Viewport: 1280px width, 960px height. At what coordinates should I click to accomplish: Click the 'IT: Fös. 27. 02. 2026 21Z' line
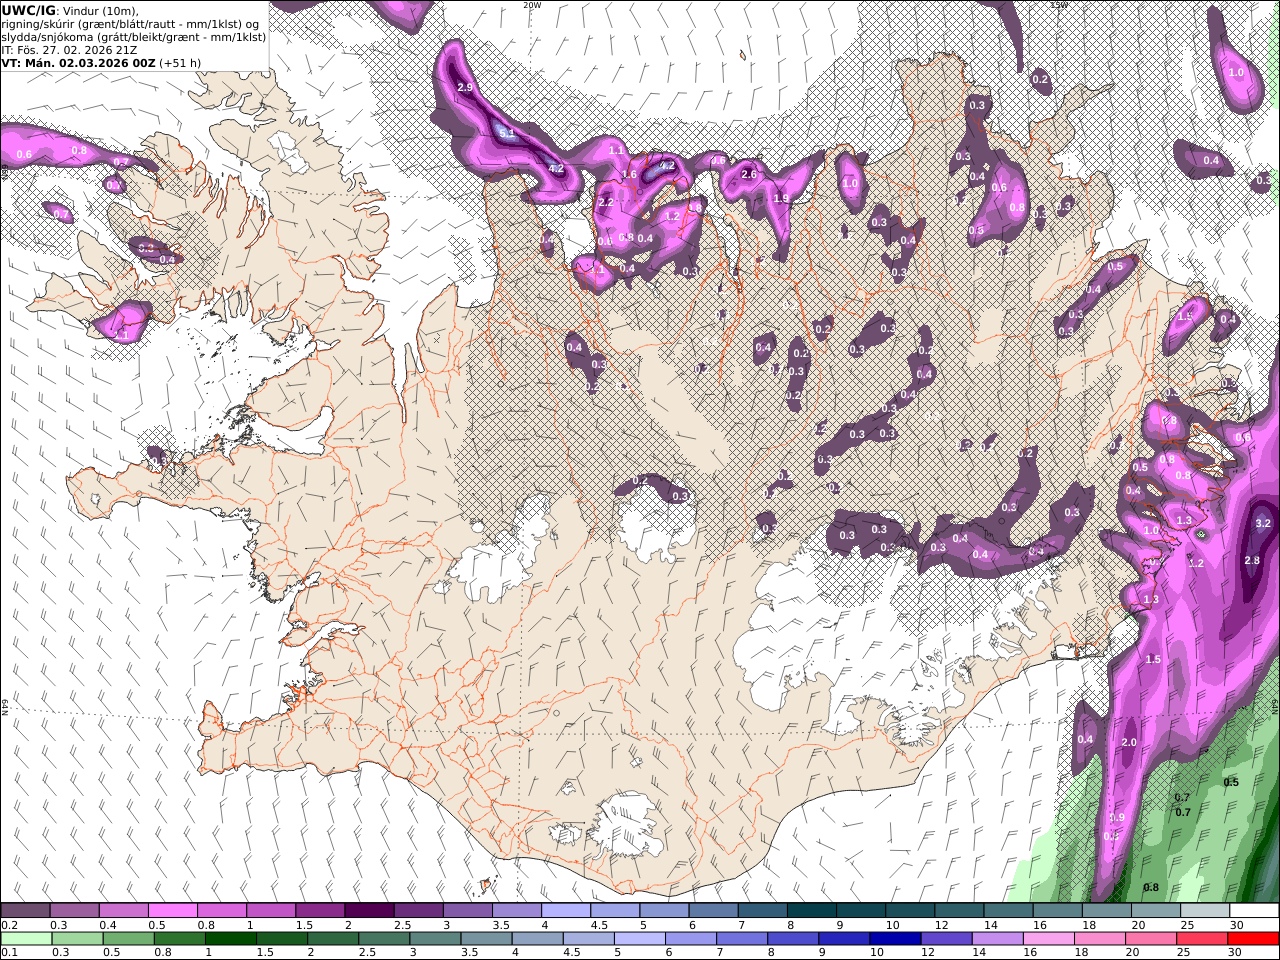click(70, 50)
